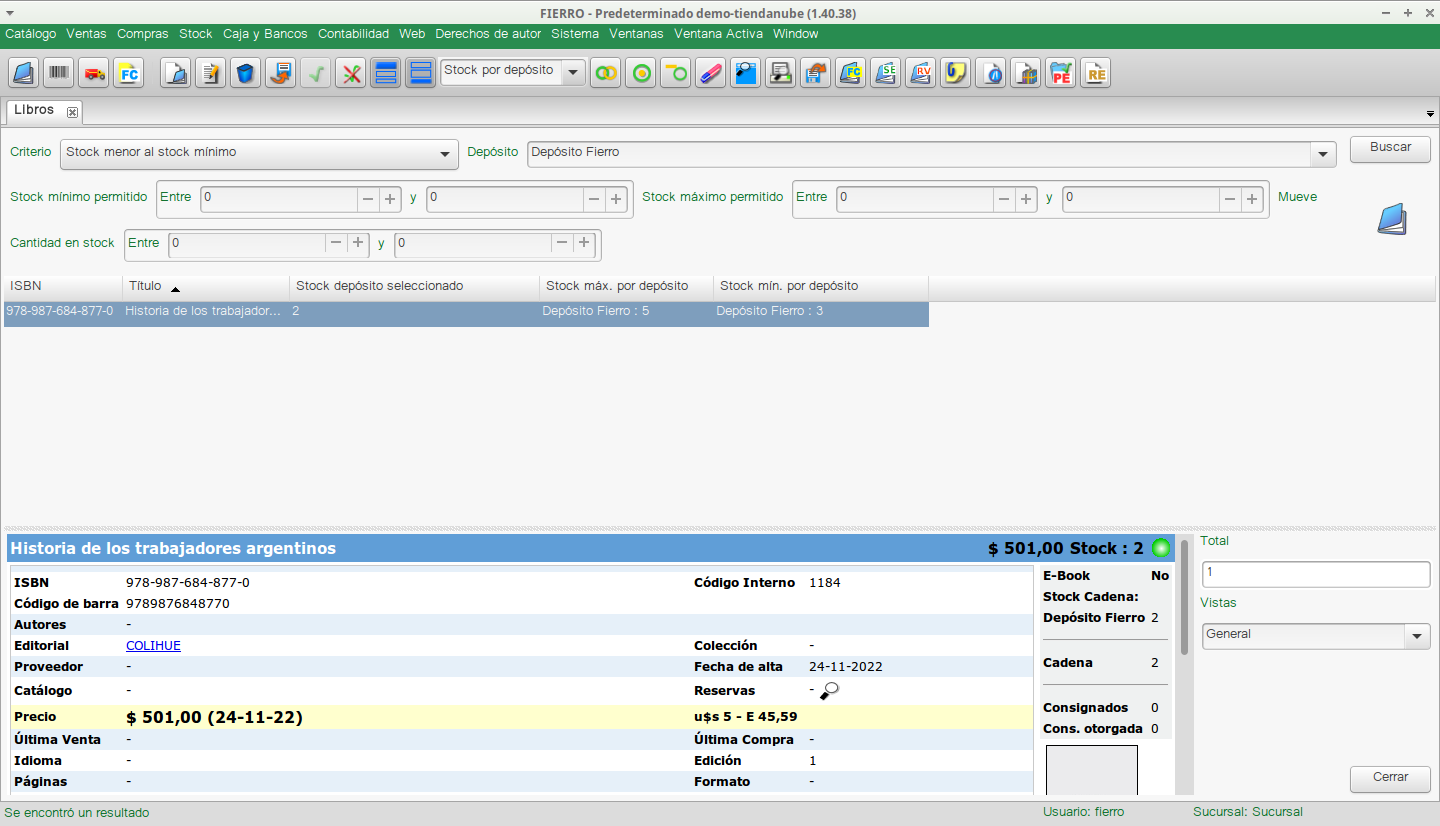Viewport: 1440px width, 826px height.
Task: Click the FC books toolbar icon
Action: click(x=850, y=73)
